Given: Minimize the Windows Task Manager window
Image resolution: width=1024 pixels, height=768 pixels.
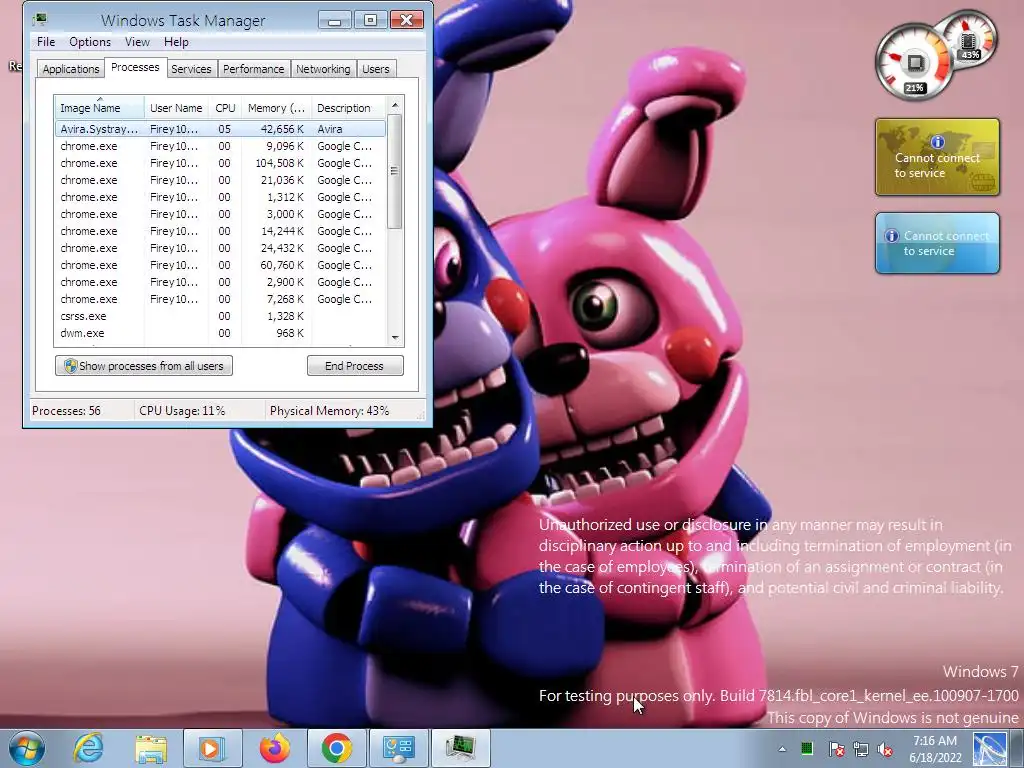Looking at the screenshot, I should 335,20.
